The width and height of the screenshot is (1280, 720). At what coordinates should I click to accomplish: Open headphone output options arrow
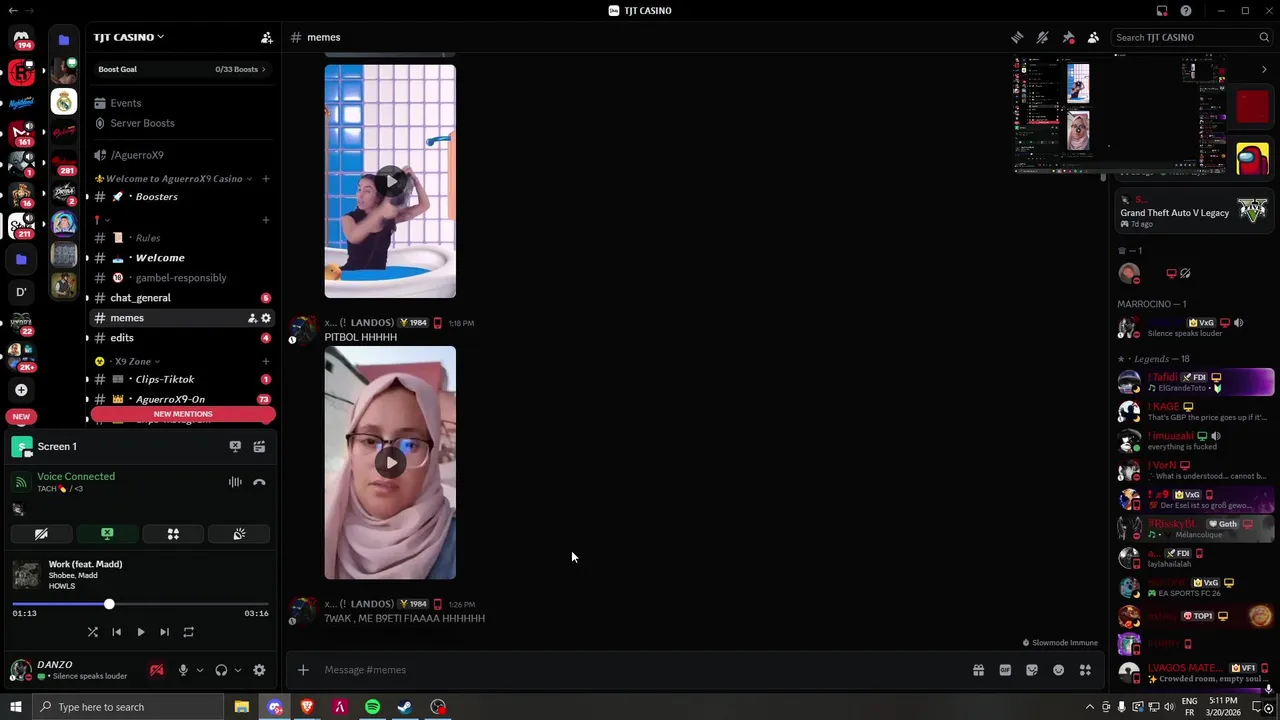pyautogui.click(x=238, y=670)
